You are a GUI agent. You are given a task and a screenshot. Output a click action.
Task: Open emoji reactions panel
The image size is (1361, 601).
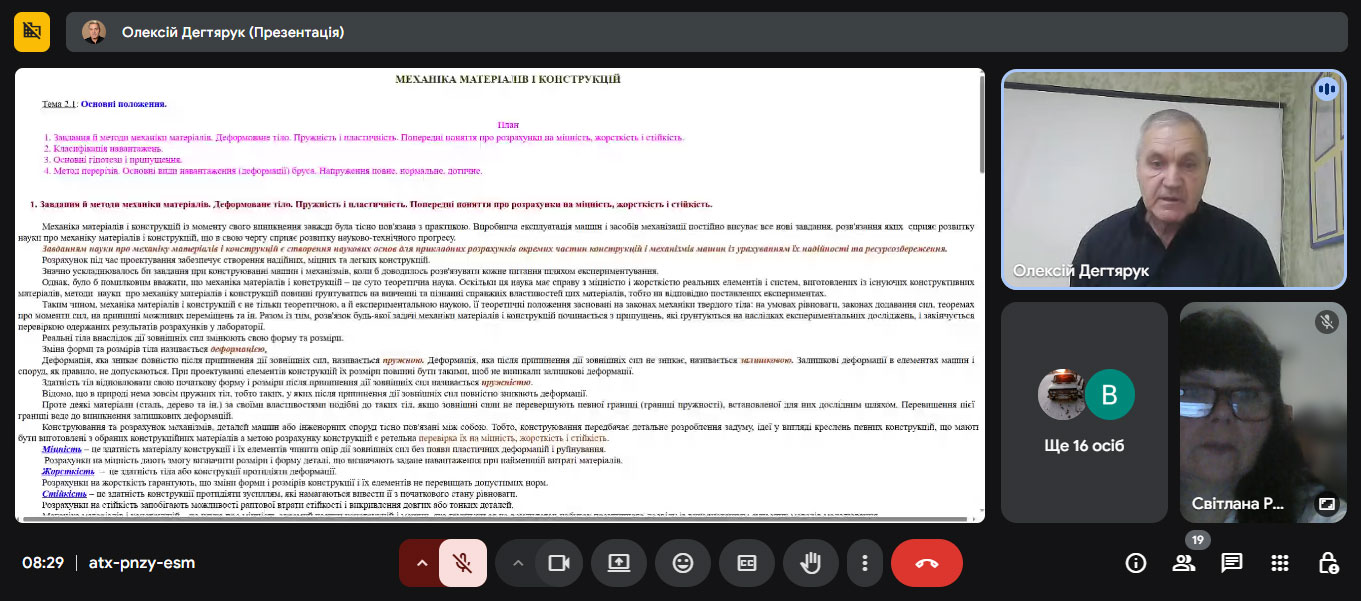[x=683, y=563]
